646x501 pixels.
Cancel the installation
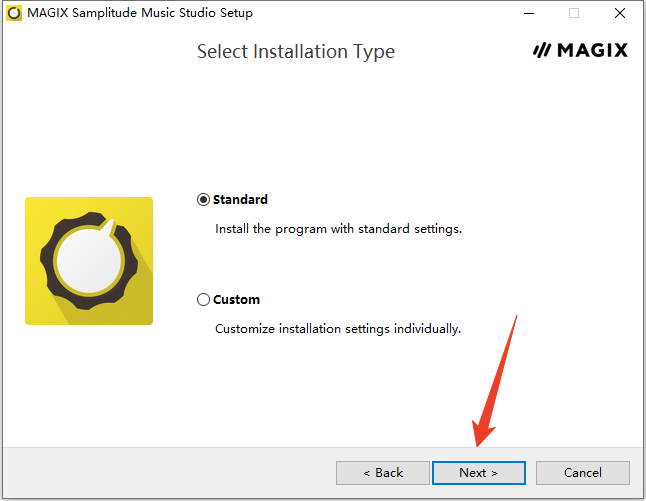tap(582, 472)
